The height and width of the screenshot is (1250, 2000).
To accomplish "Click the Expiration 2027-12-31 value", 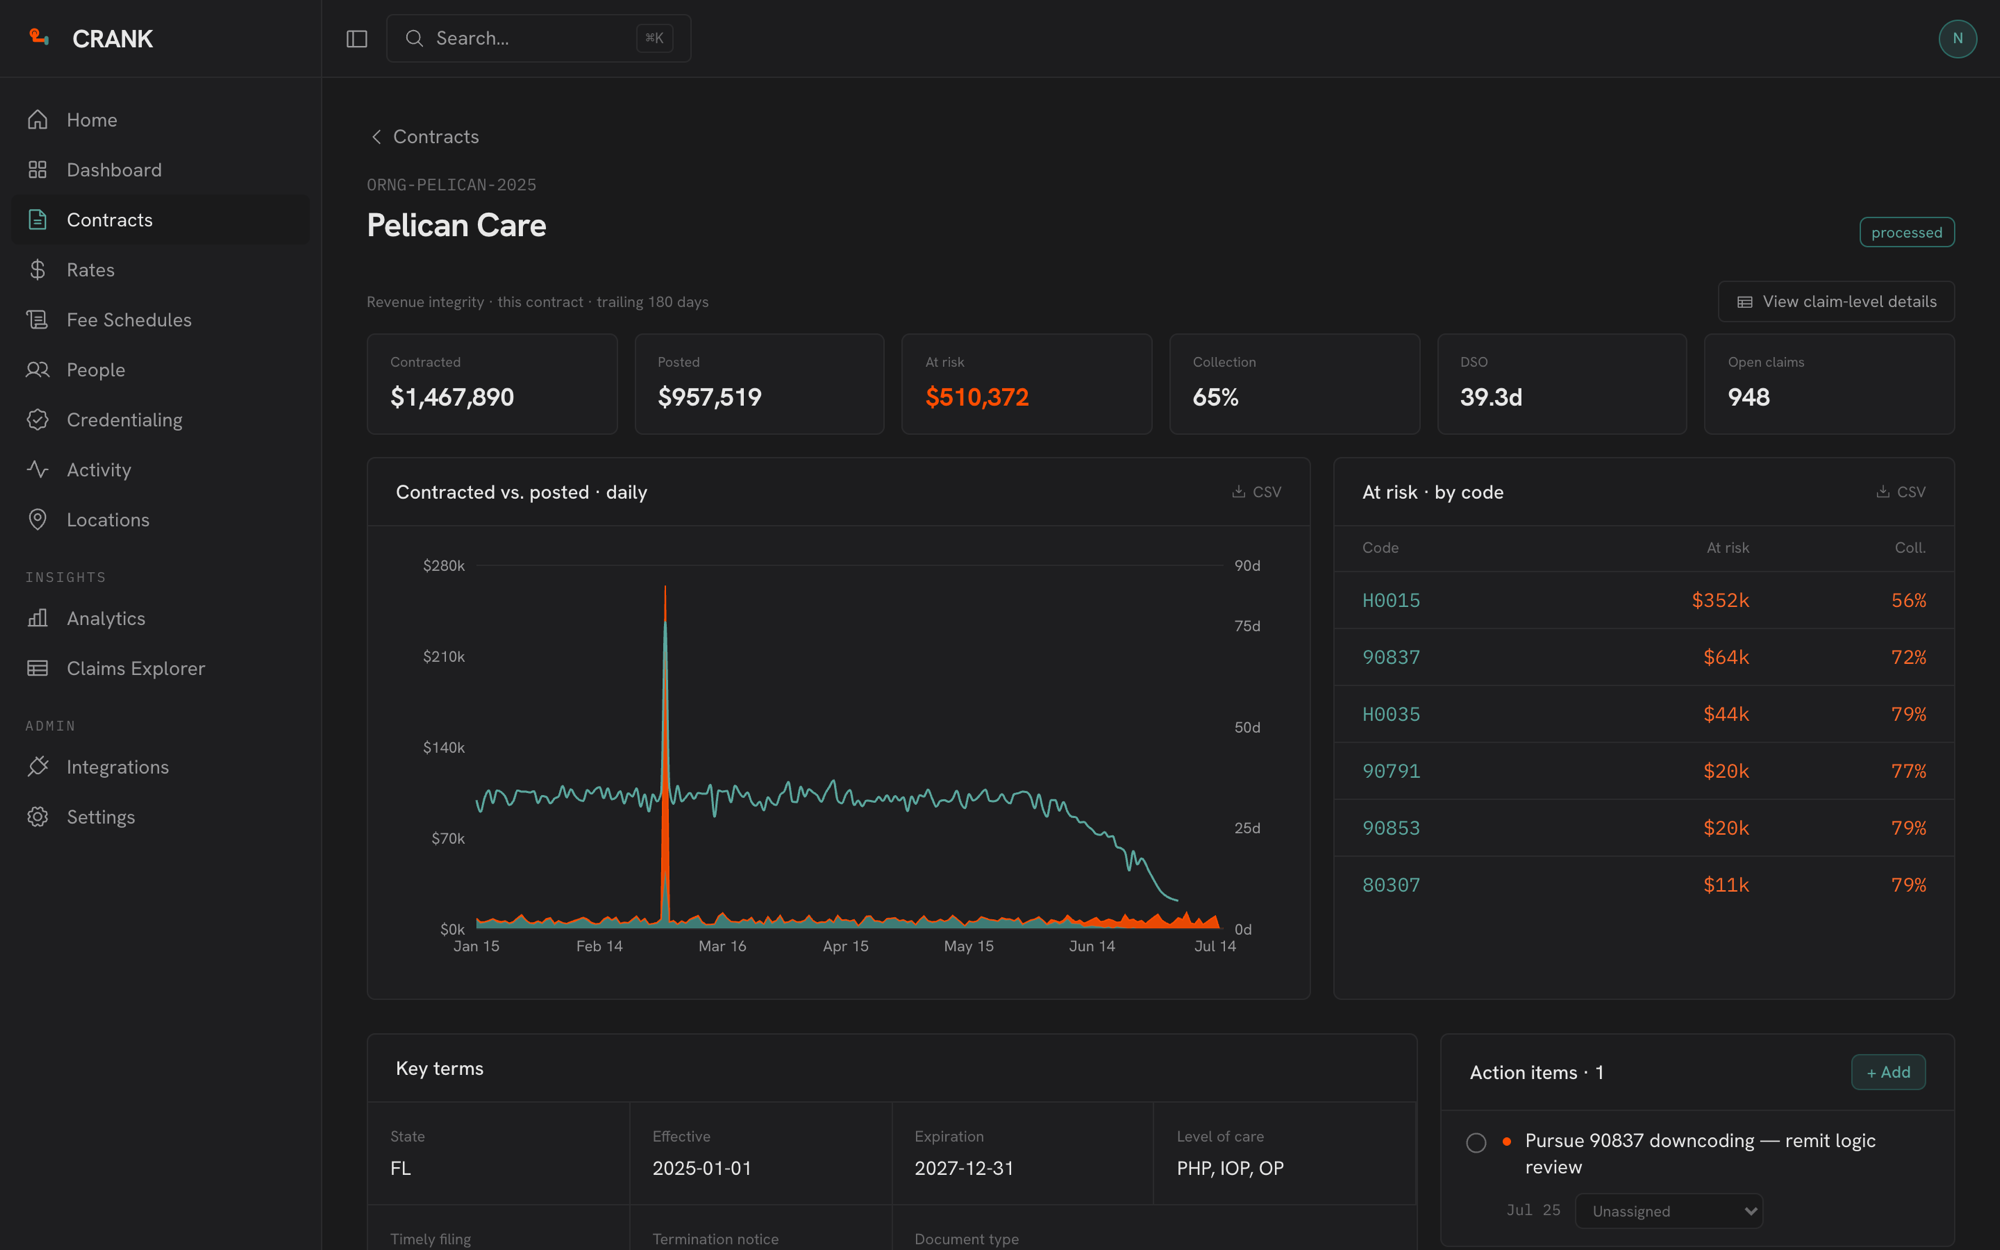I will click(x=964, y=1168).
